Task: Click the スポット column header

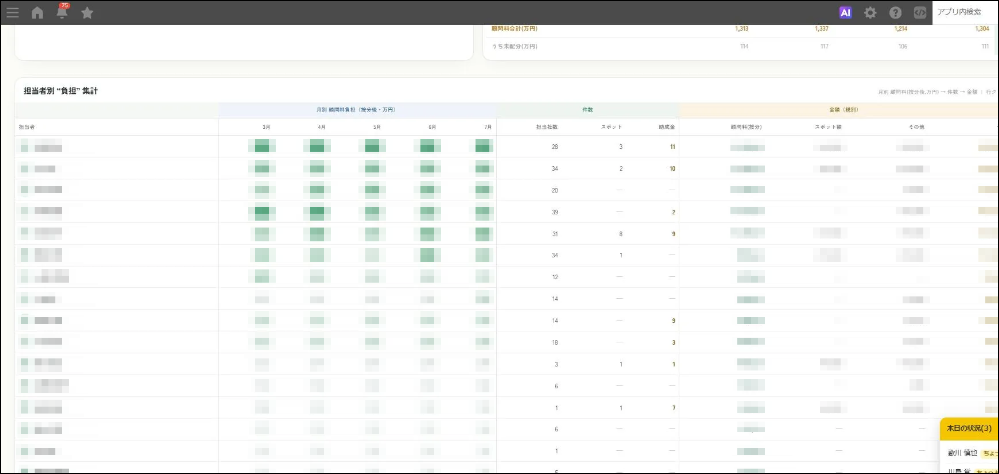Action: click(x=612, y=127)
